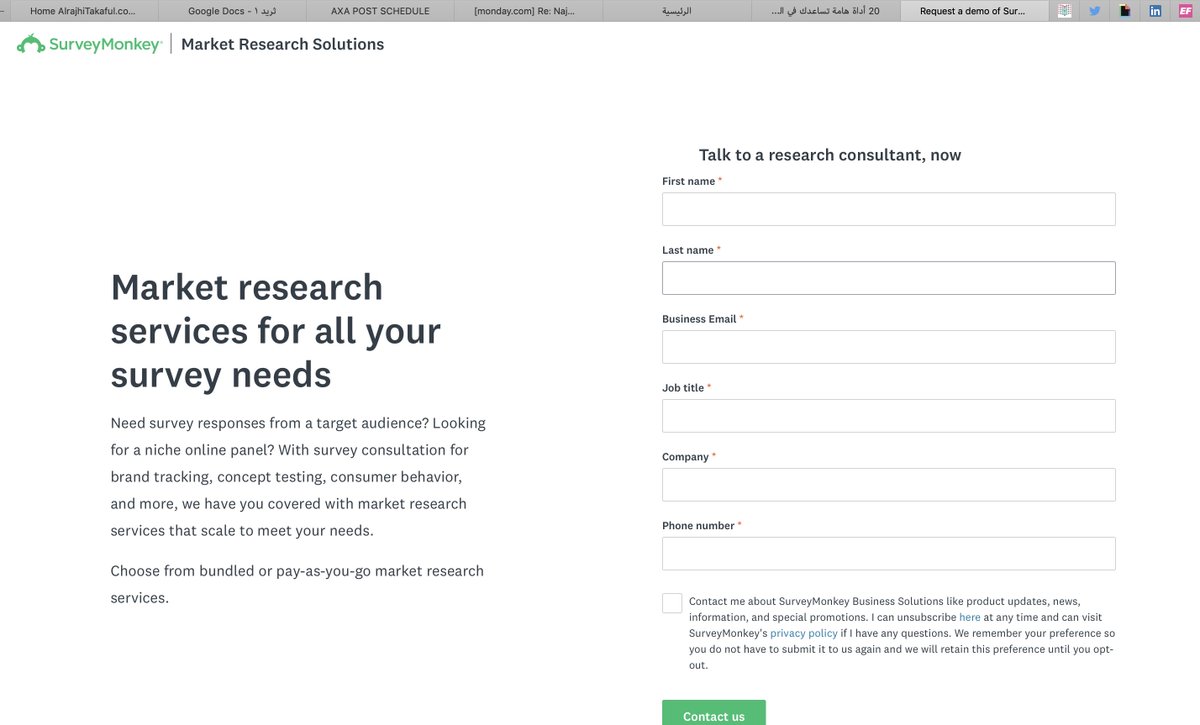This screenshot has width=1200, height=725.
Task: Click the 'Last name' label
Action: 687,250
